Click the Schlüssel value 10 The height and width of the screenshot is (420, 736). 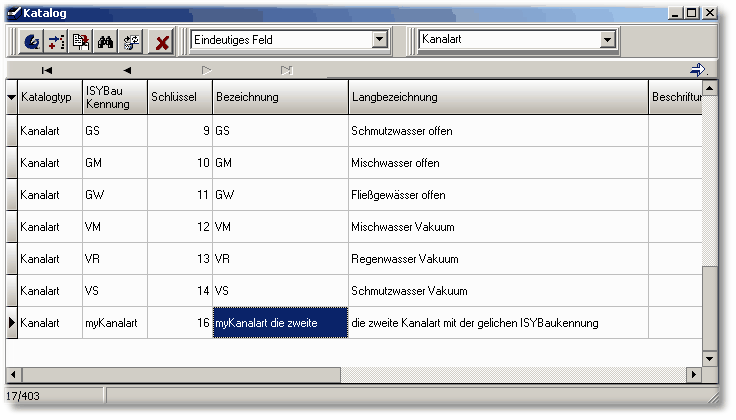pyautogui.click(x=180, y=163)
